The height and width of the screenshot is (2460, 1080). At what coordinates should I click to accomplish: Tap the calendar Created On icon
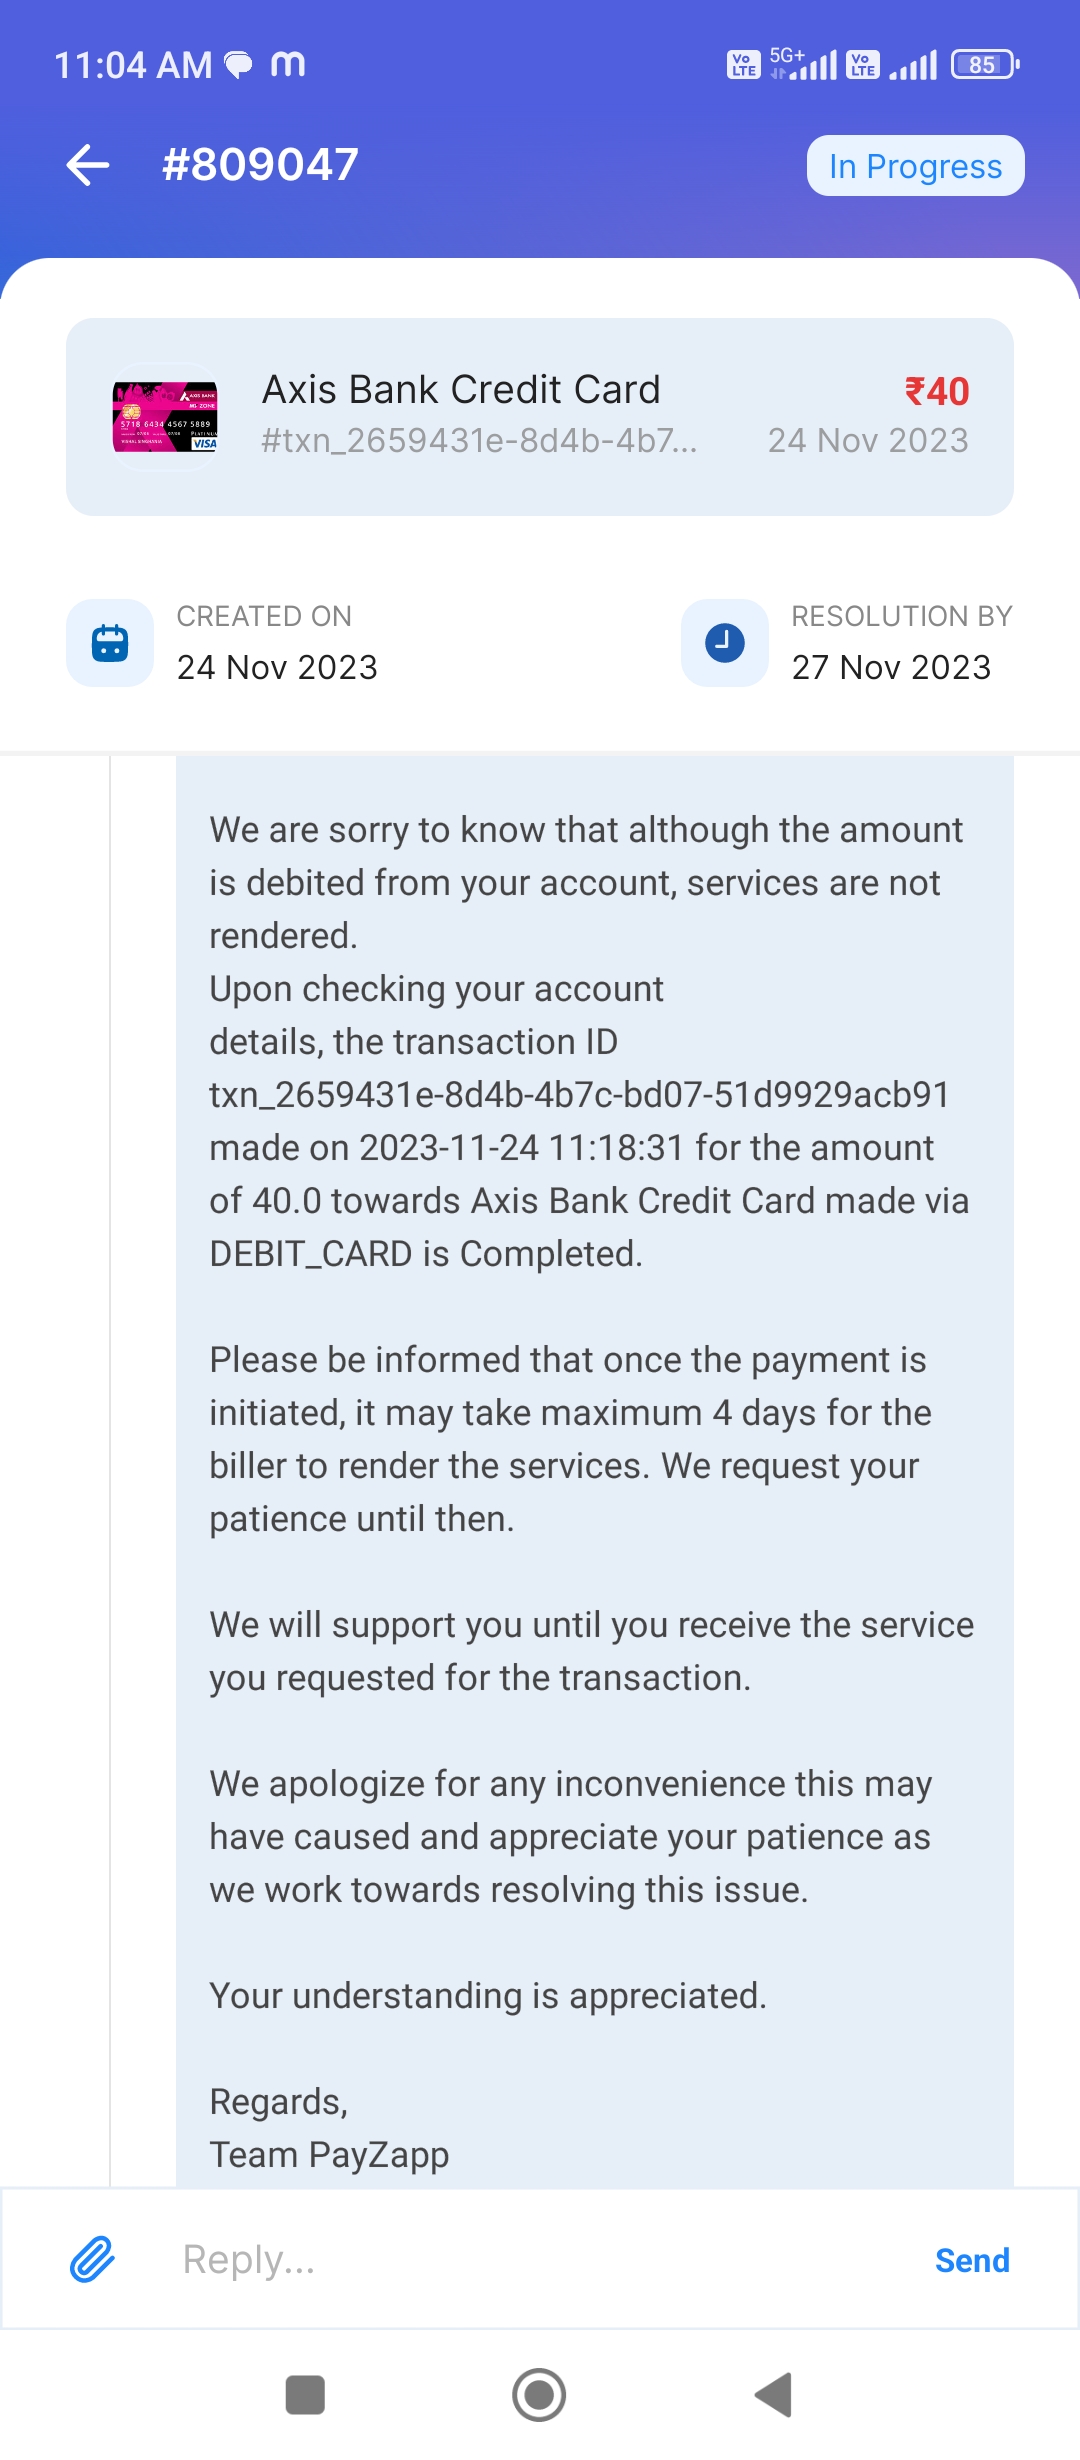(110, 643)
